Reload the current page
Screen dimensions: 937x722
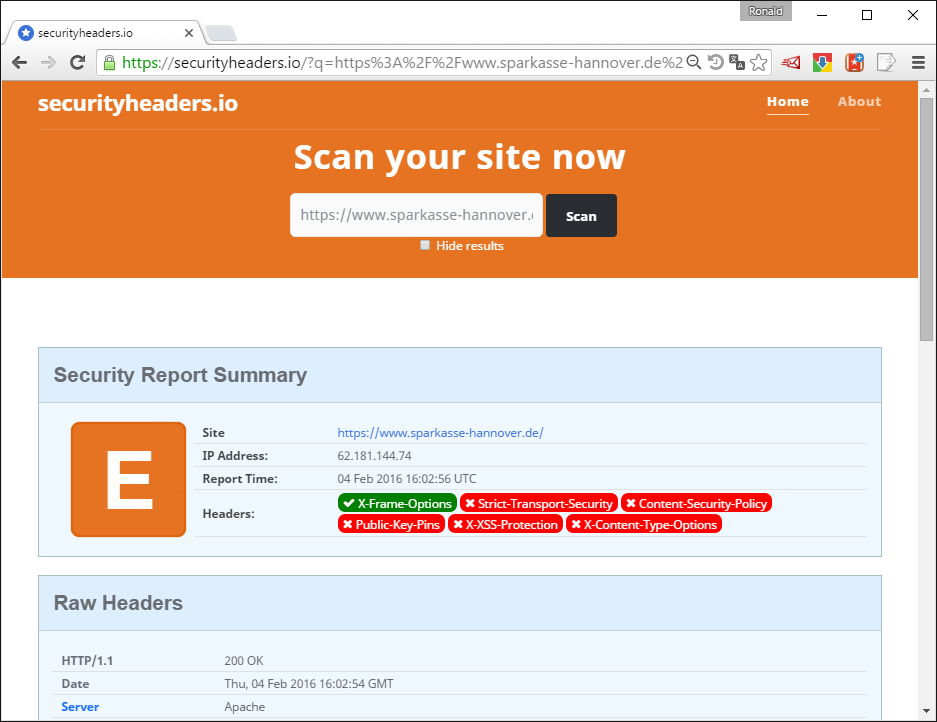[77, 62]
